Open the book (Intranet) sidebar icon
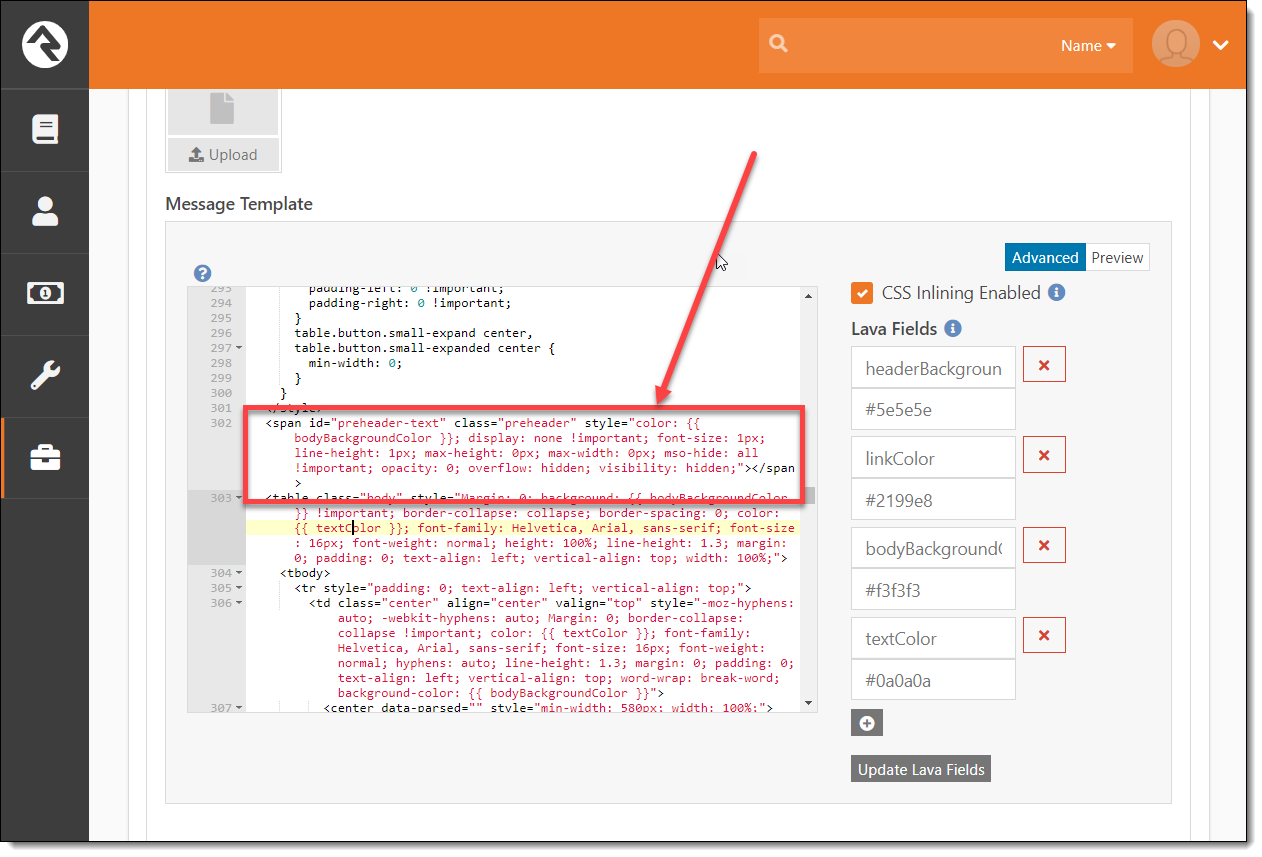Screen dimensions: 1262x857 [45, 129]
